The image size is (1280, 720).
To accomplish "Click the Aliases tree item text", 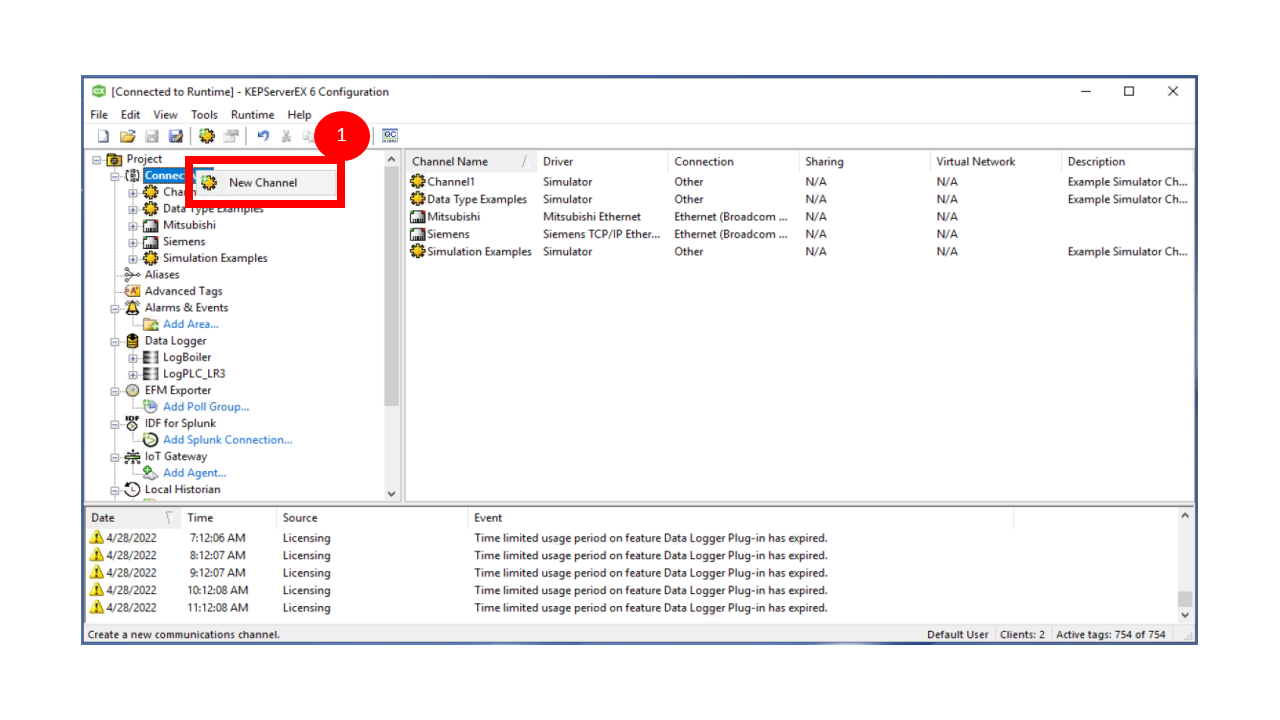I will [162, 275].
